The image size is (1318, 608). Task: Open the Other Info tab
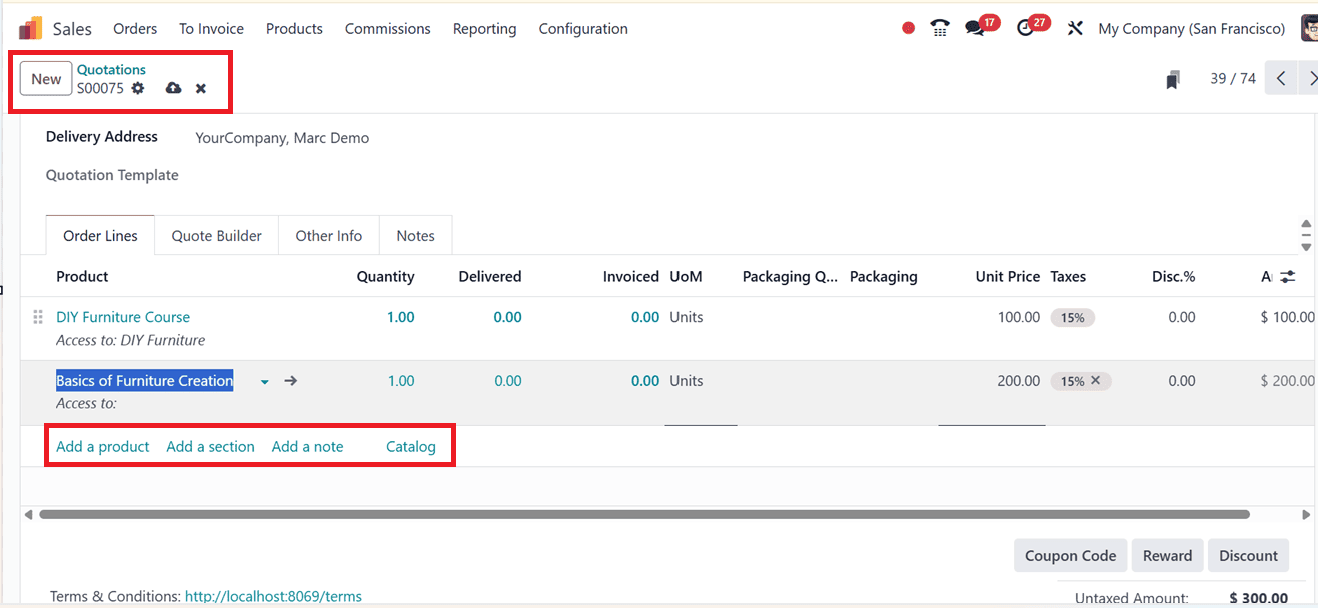tap(328, 235)
